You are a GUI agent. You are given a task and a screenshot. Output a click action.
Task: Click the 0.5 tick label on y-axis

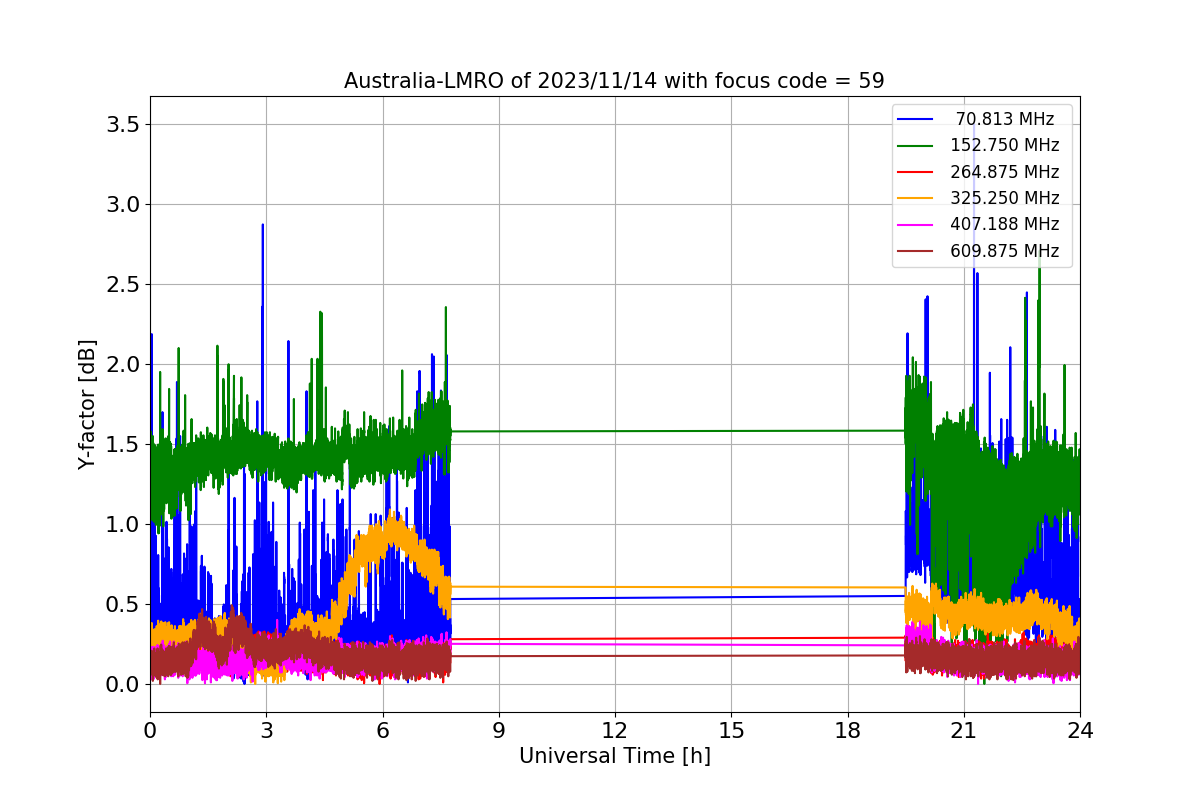pos(122,605)
